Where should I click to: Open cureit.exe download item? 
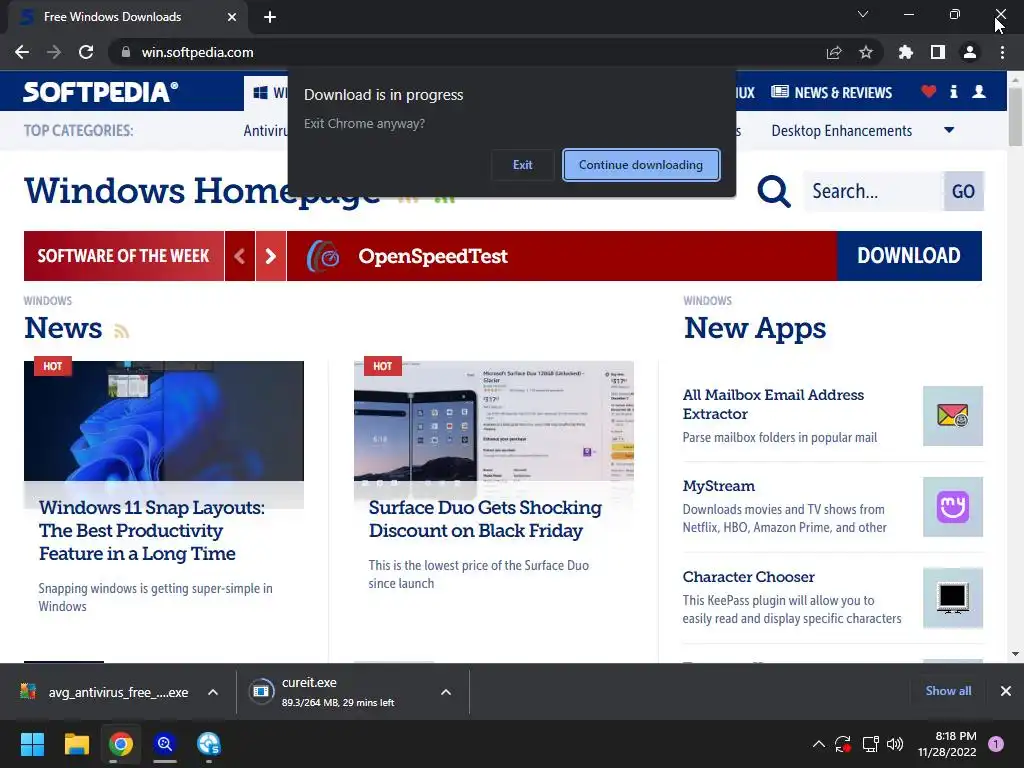click(338, 692)
